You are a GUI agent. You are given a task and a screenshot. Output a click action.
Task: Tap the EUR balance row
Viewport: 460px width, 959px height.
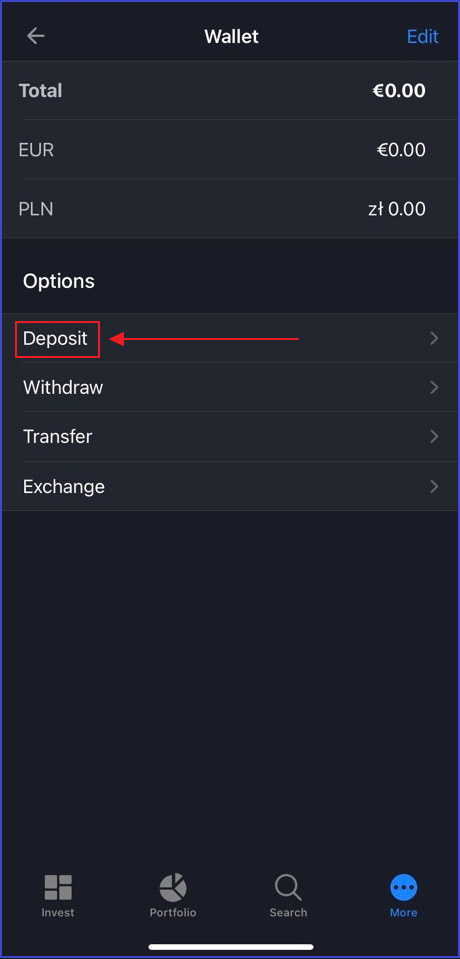(230, 149)
